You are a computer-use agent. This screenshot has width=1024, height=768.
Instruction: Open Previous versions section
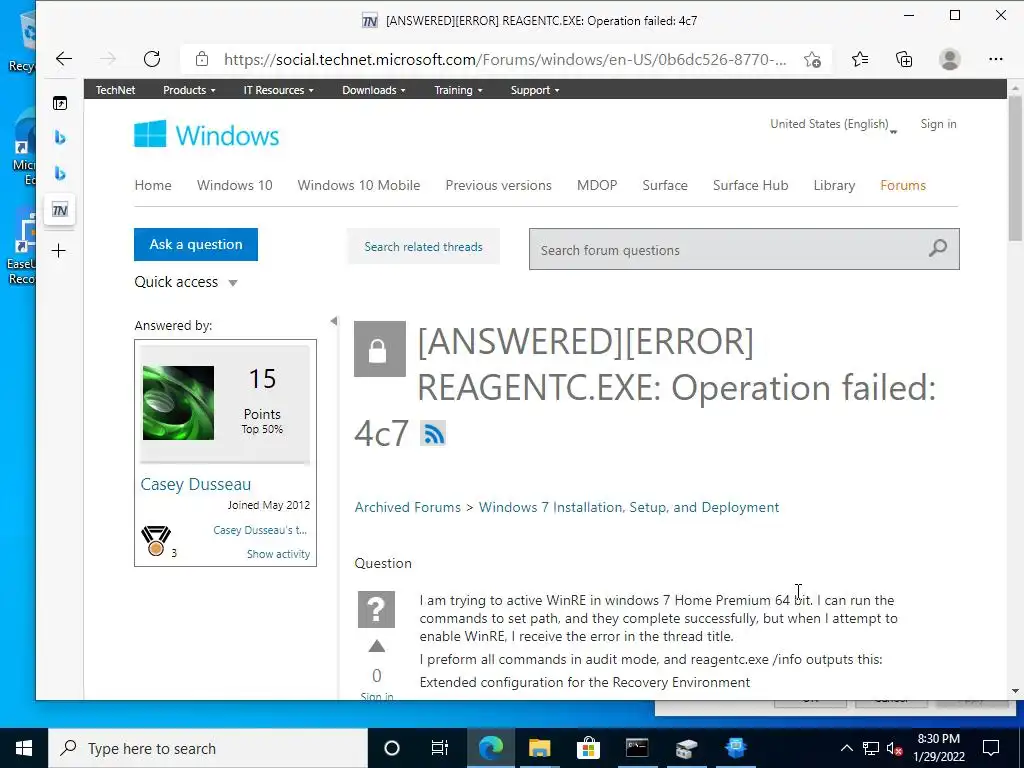(498, 185)
